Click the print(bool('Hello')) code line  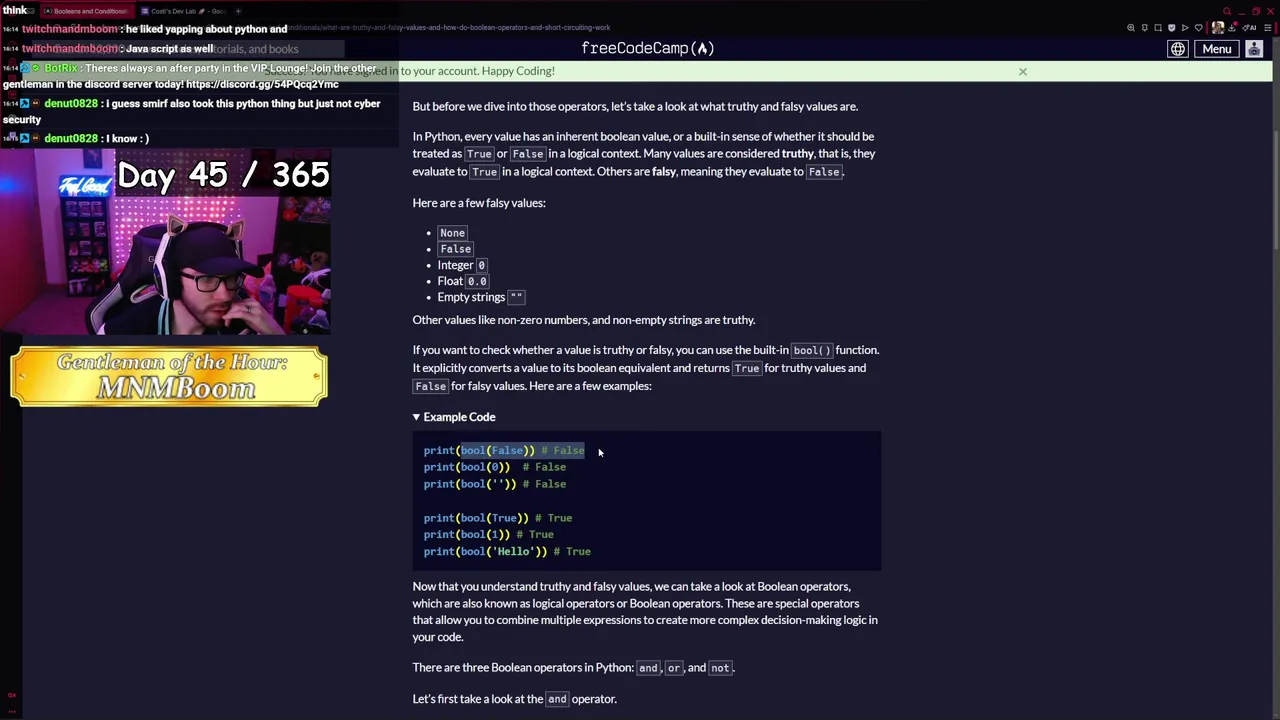pyautogui.click(x=507, y=552)
